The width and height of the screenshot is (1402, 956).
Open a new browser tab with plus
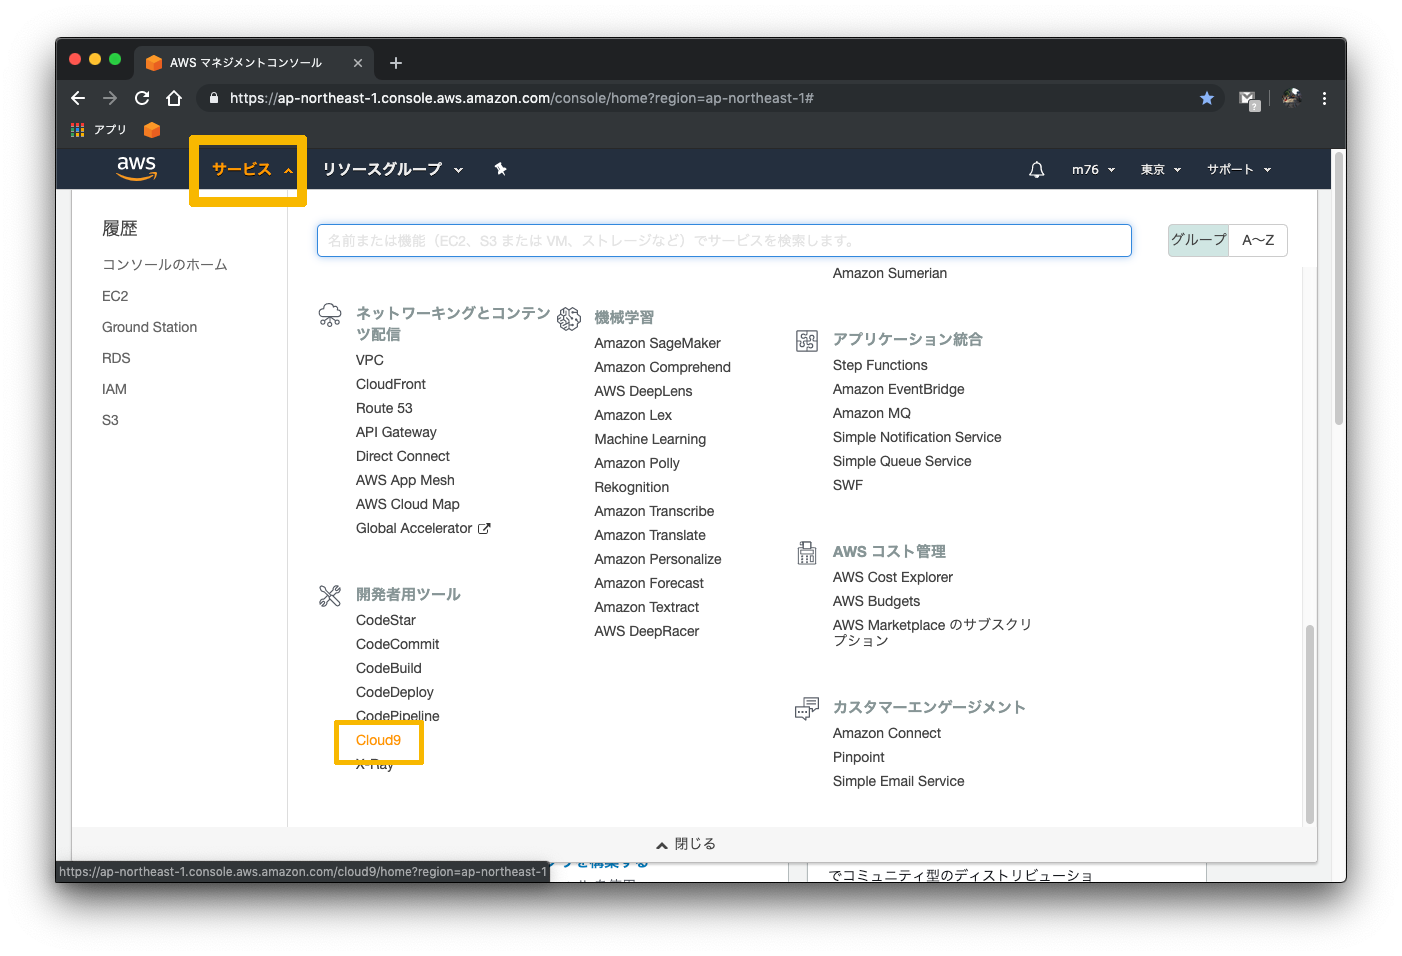coord(396,63)
